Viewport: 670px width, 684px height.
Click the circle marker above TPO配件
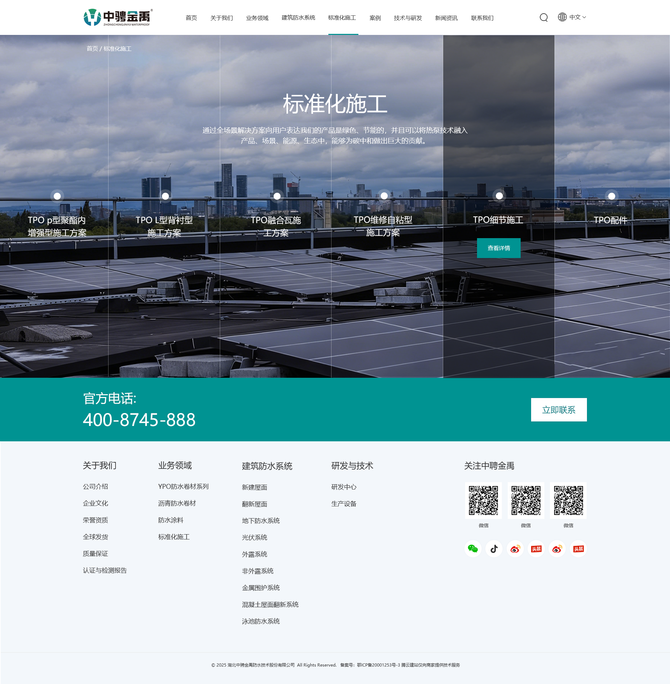pyautogui.click(x=611, y=196)
